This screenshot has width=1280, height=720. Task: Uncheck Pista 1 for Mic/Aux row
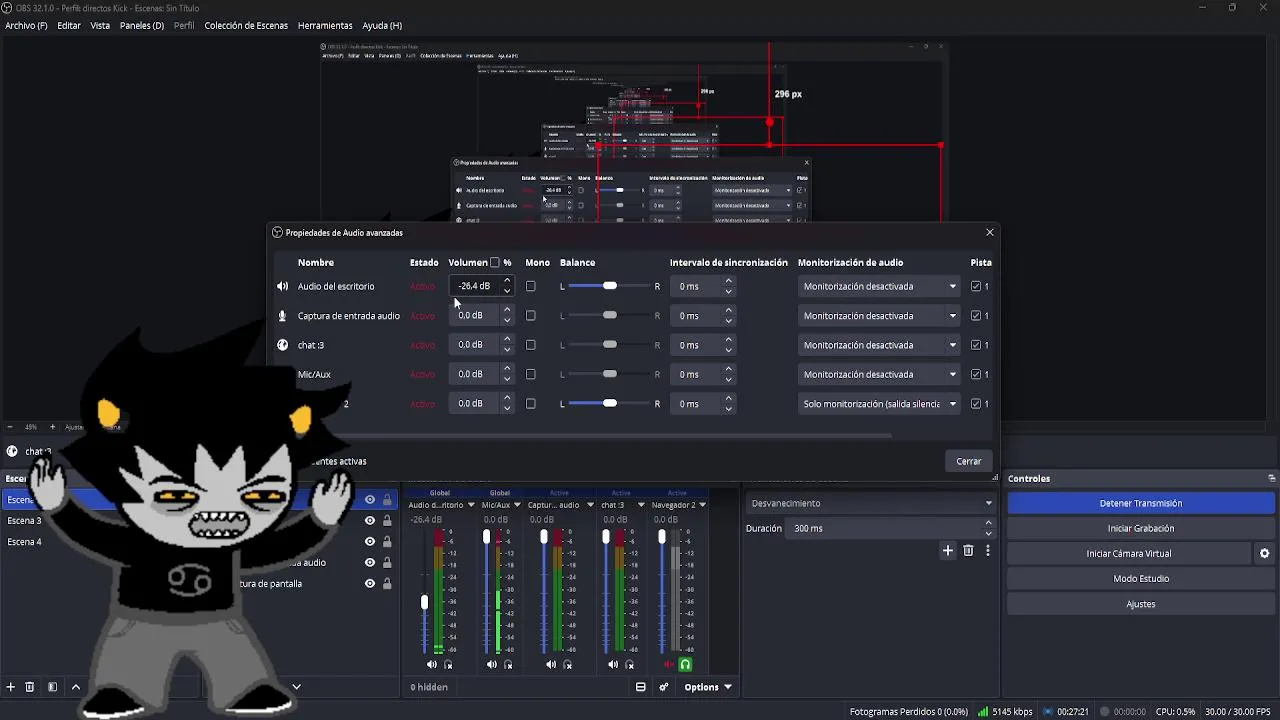point(976,374)
